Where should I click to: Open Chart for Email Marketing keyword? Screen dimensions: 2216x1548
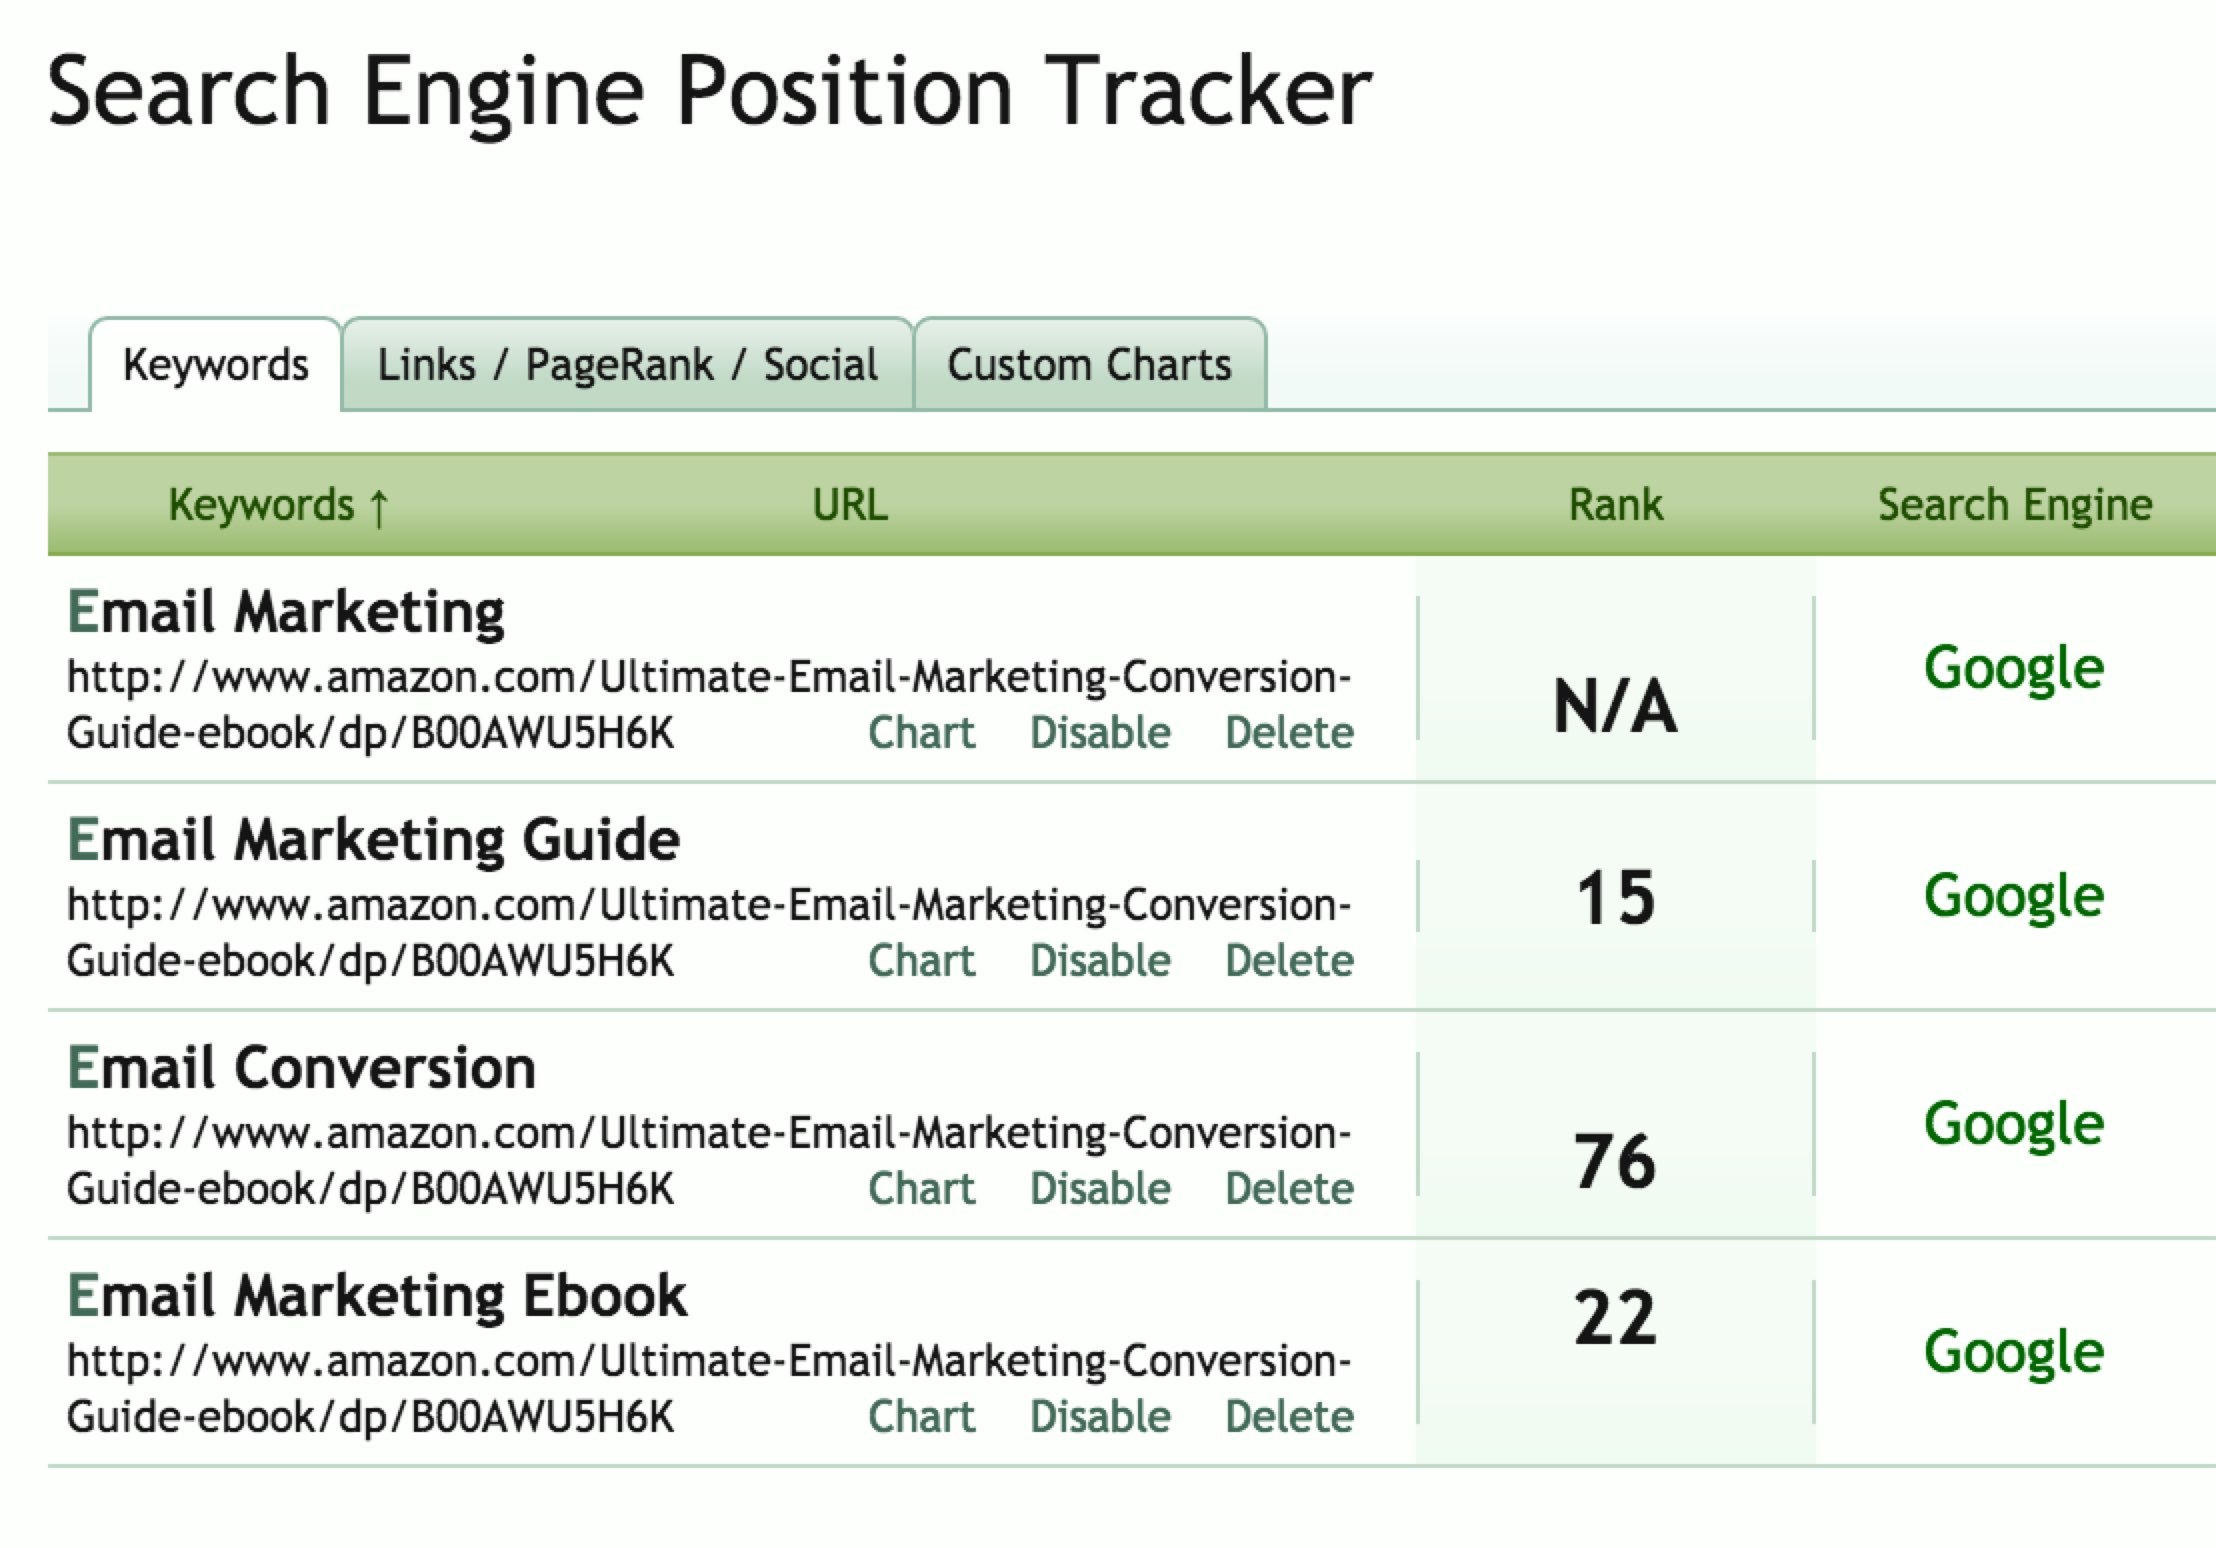(921, 733)
